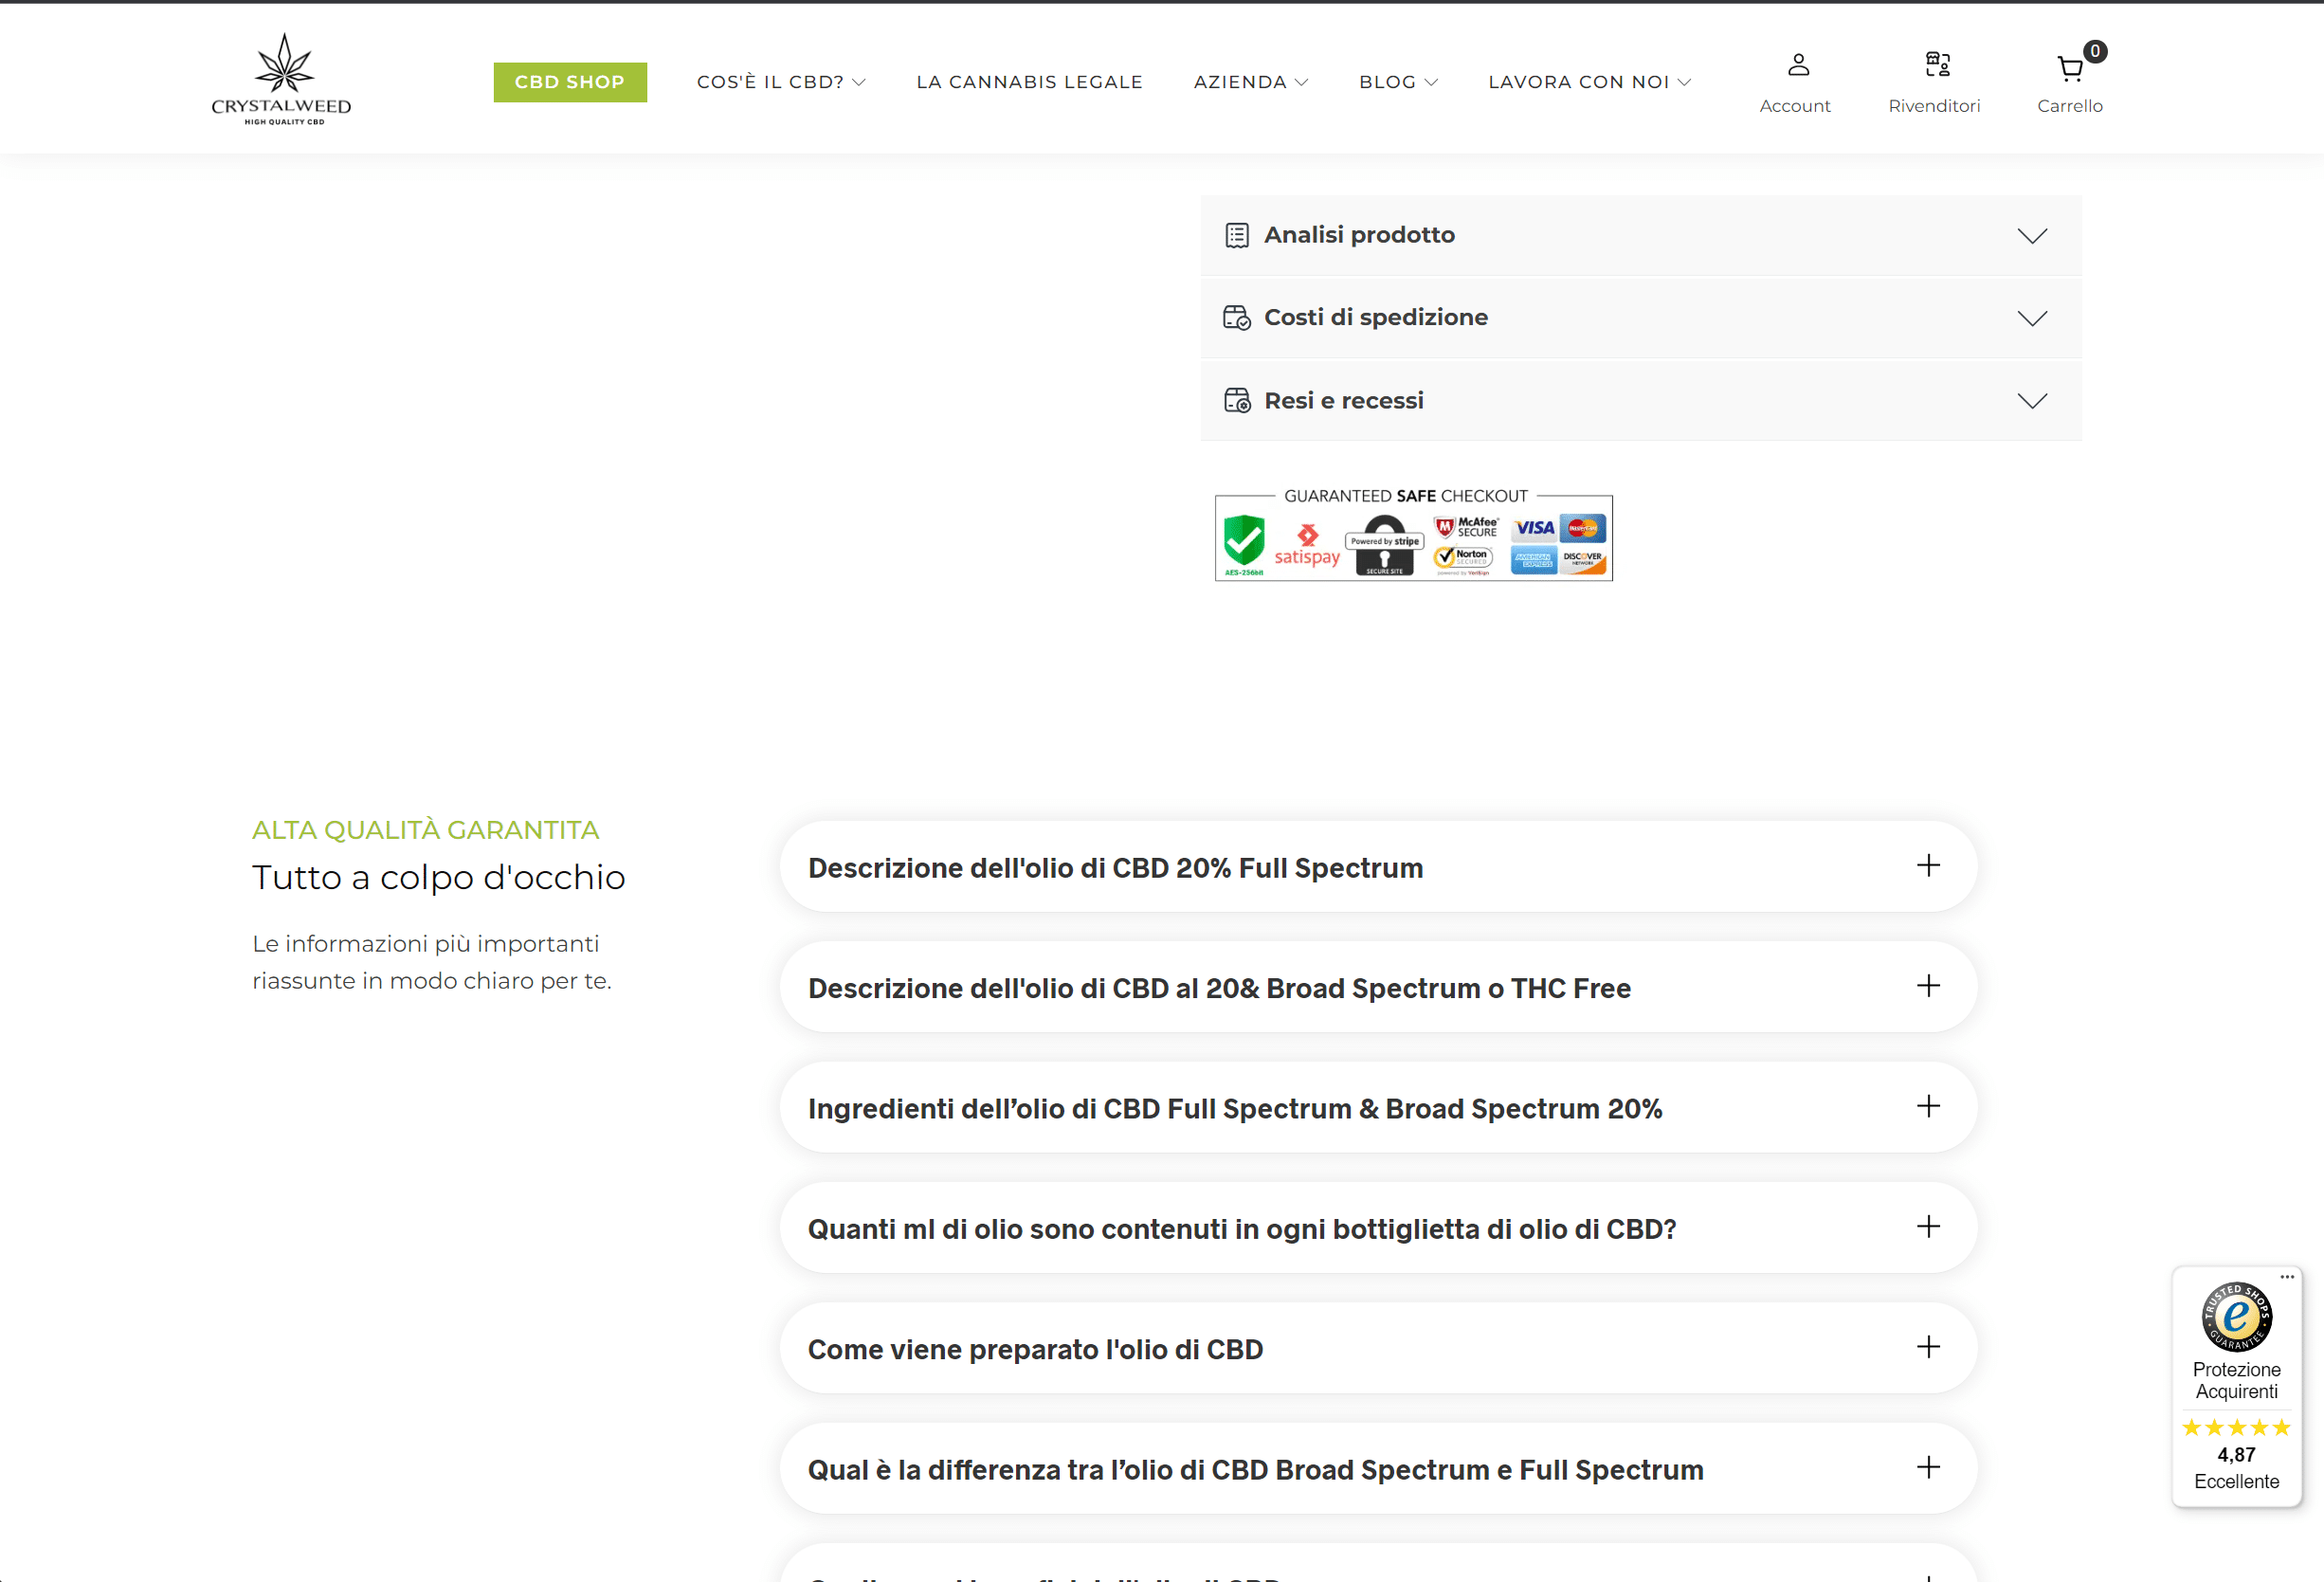Click the Analisi prodotto document icon
Viewport: 2324px width, 1582px height.
click(x=1237, y=236)
